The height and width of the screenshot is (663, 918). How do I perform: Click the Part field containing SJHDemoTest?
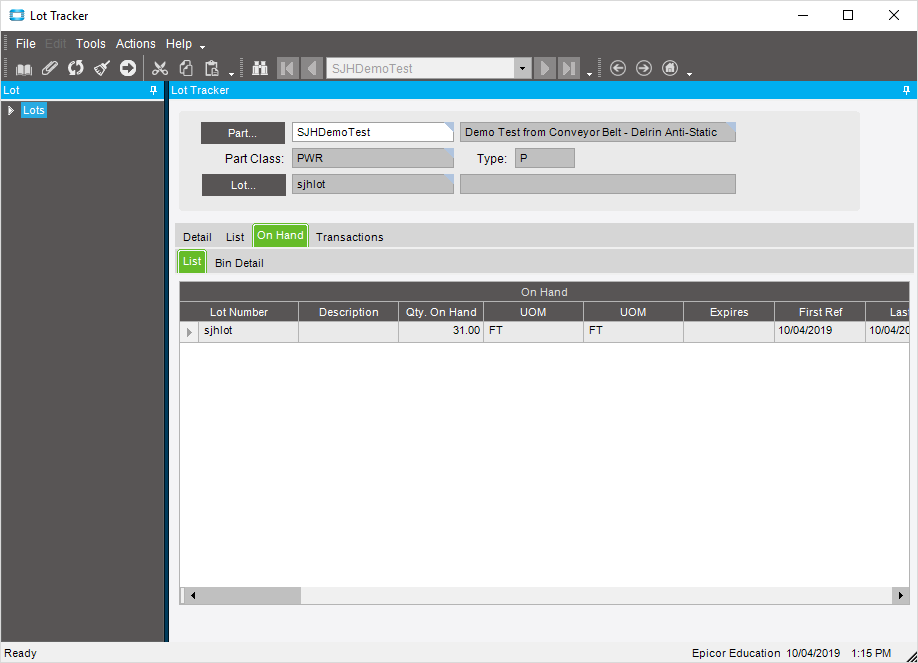point(373,132)
